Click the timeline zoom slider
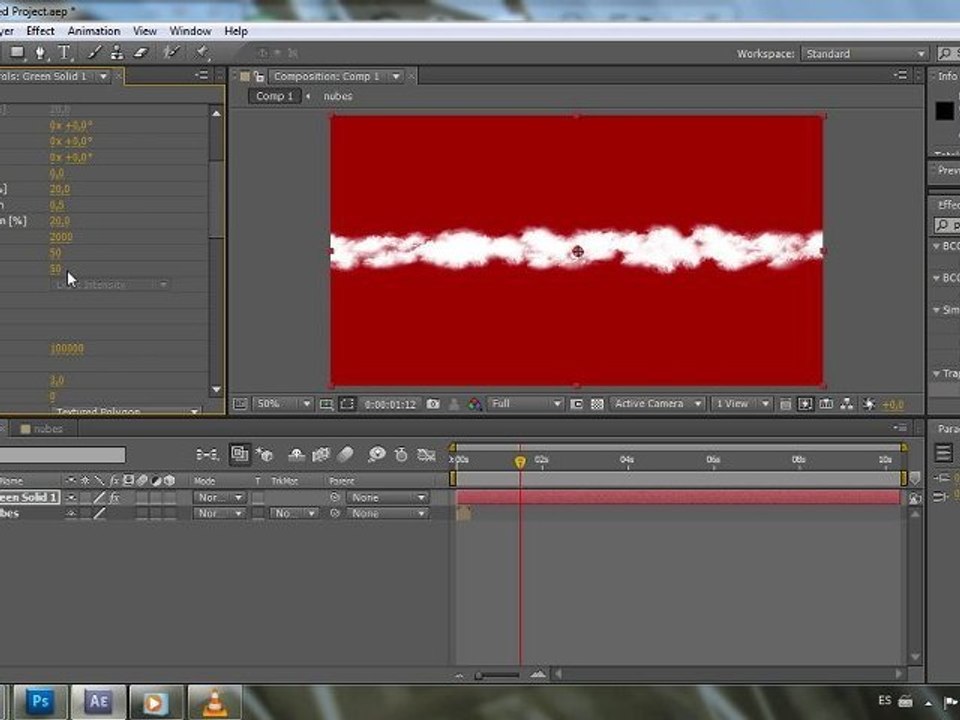960x720 pixels. click(x=497, y=675)
